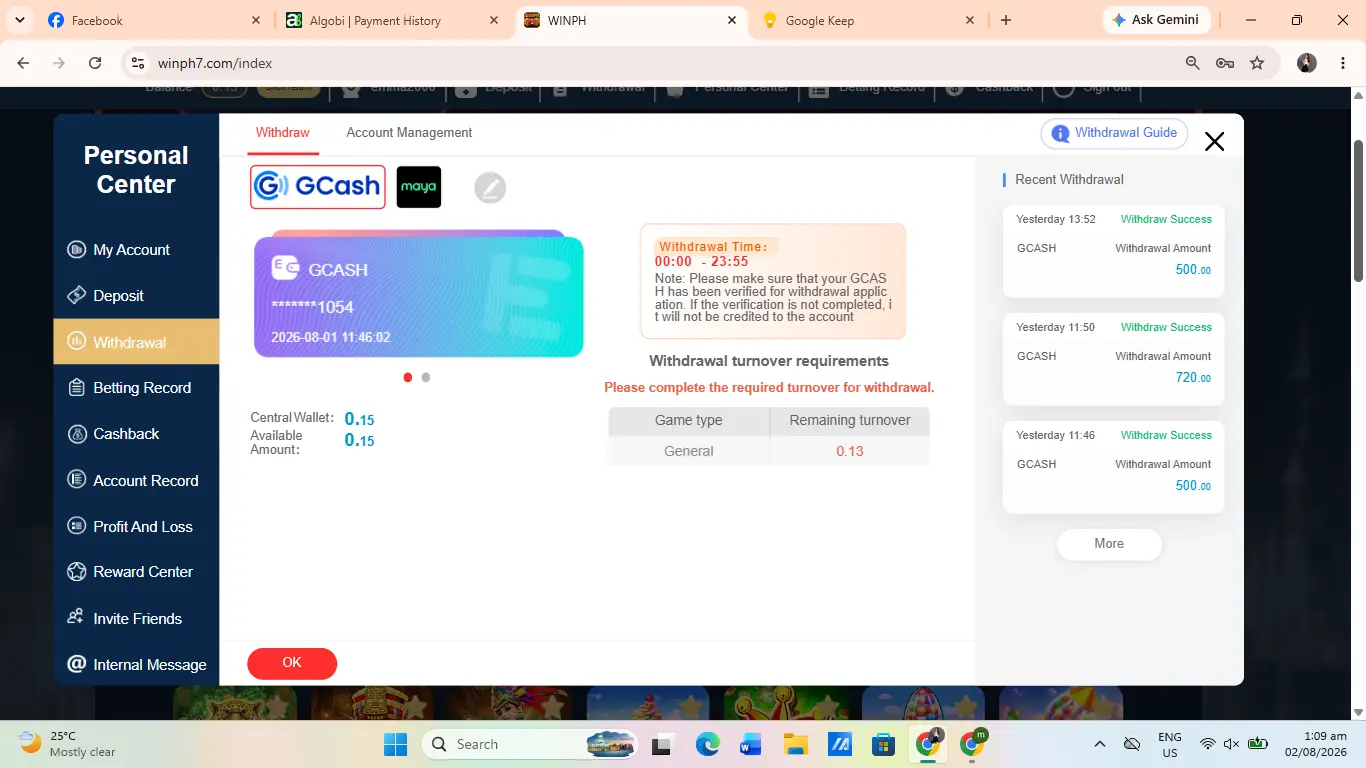Reload the page with the refresh icon
The image size is (1366, 768).
tap(95, 63)
